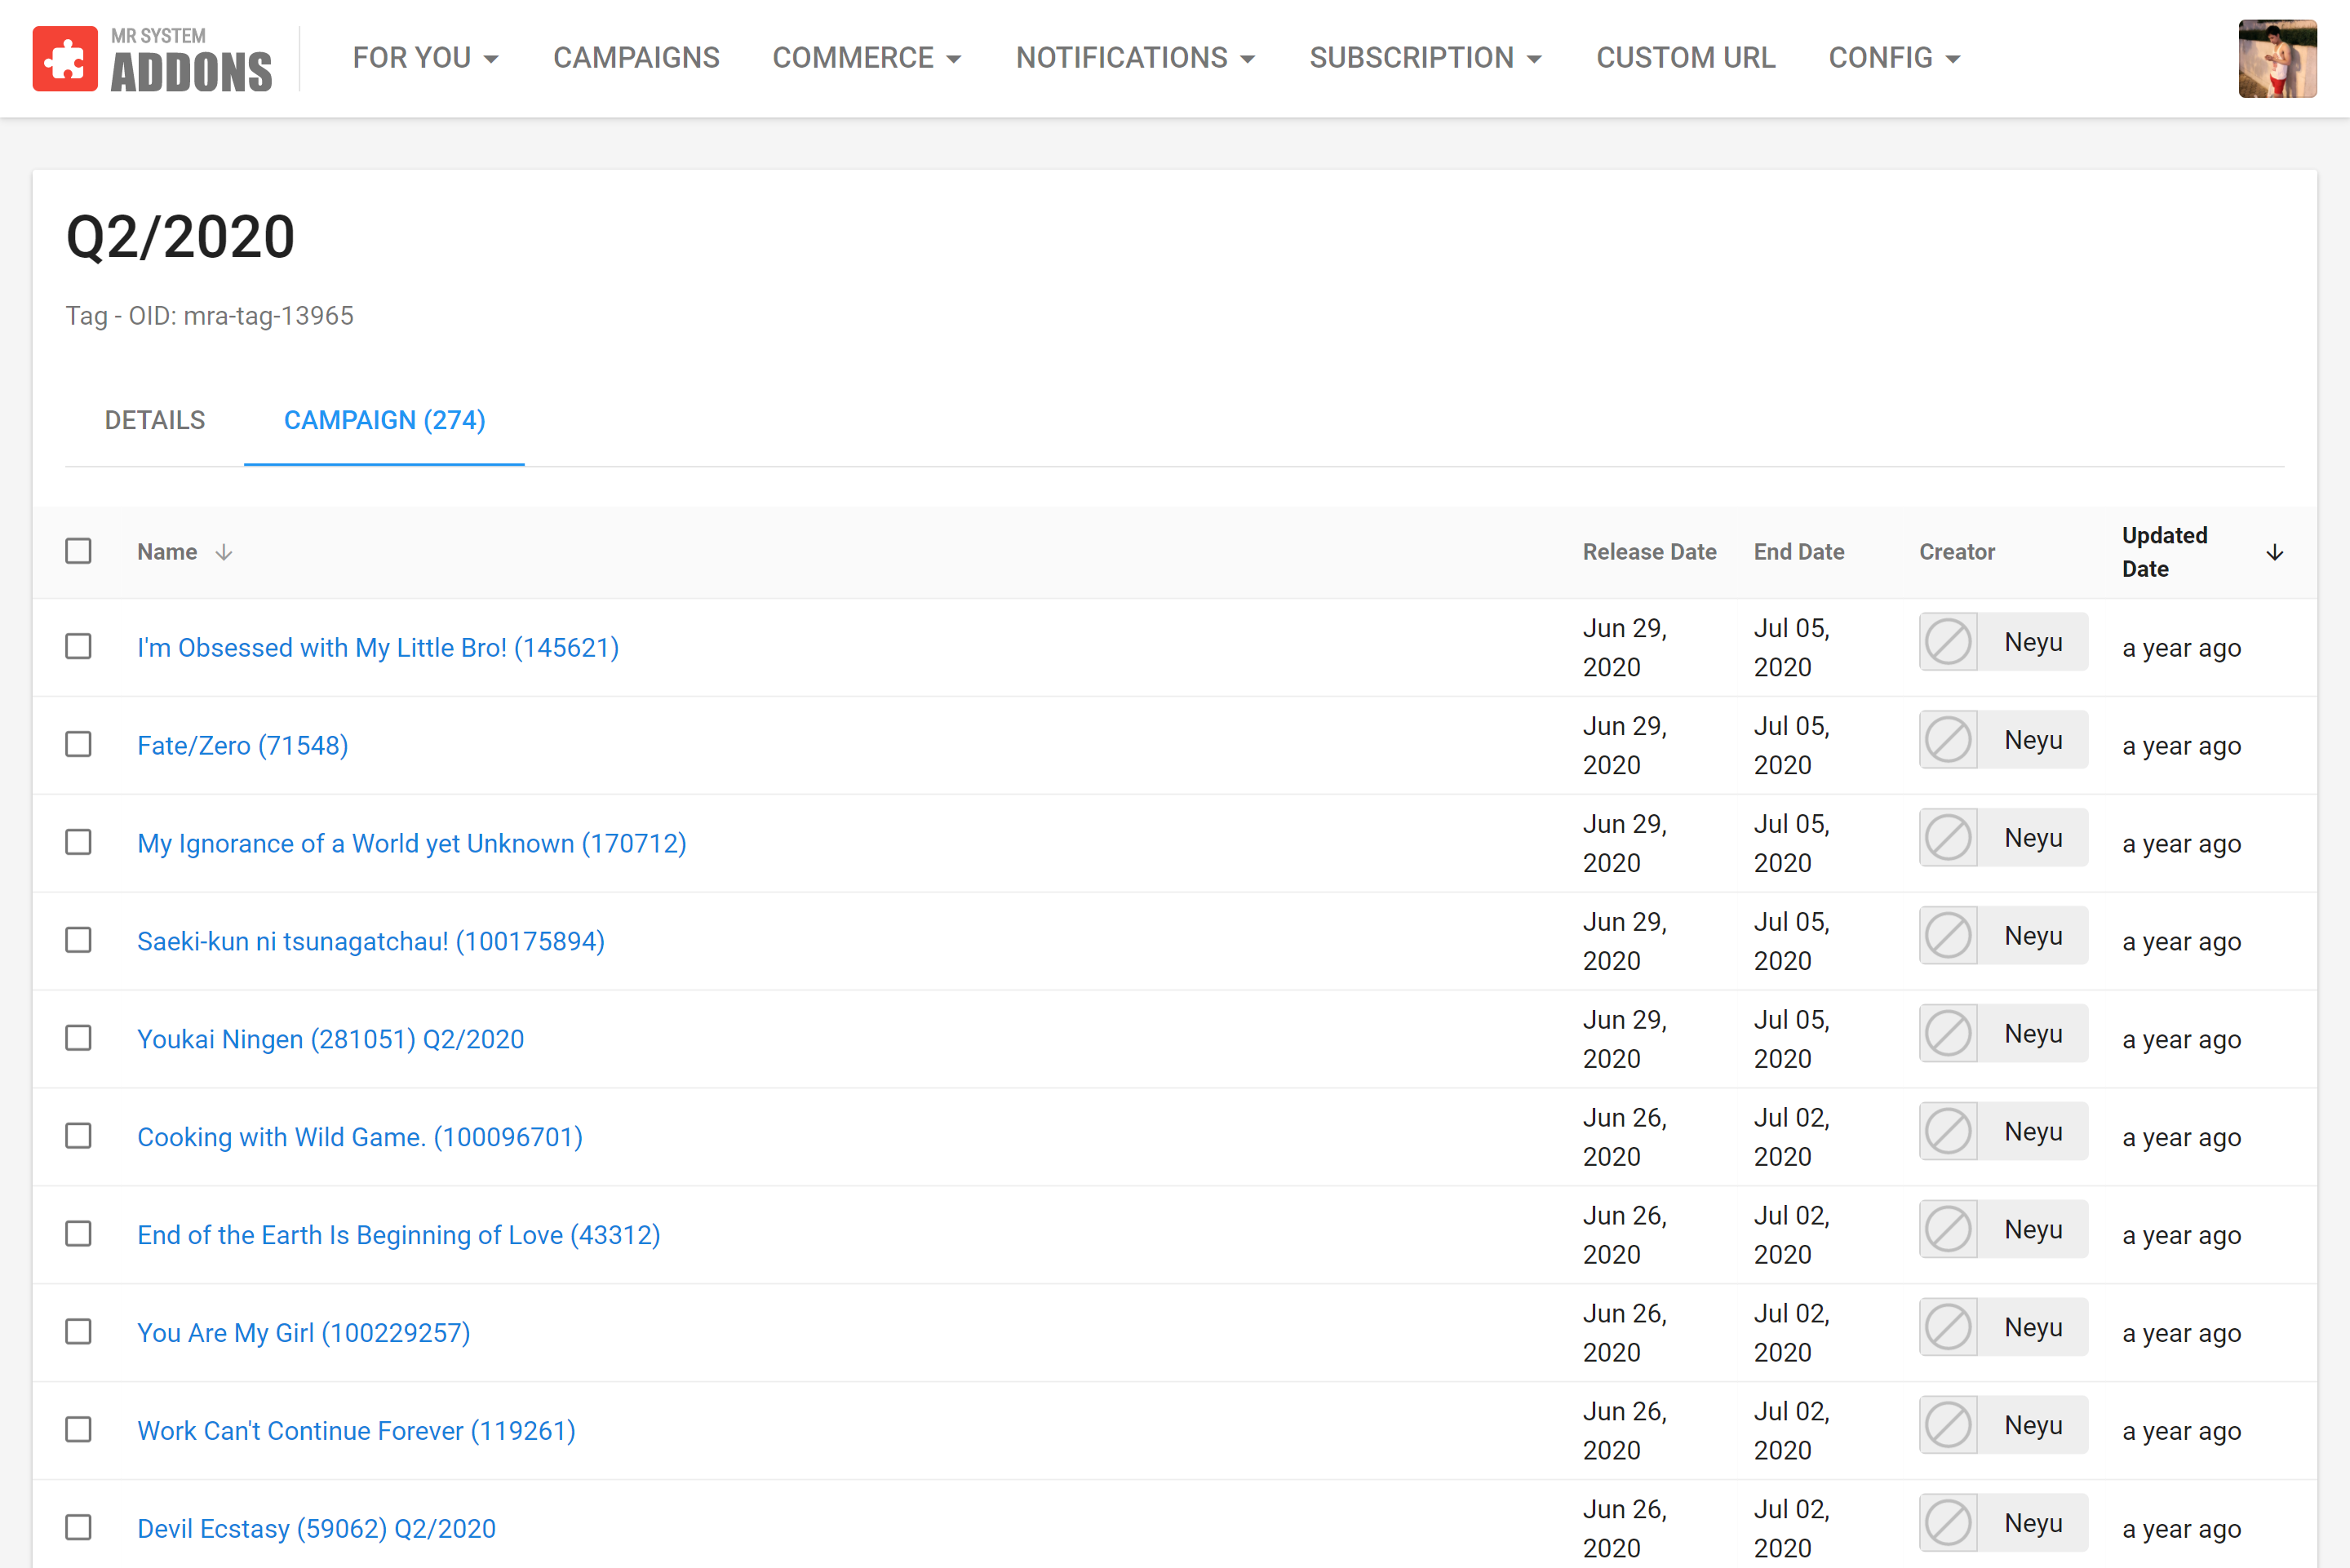2350x1568 pixels.
Task: Expand the NOTIFICATIONS dropdown menu
Action: pyautogui.click(x=1135, y=58)
